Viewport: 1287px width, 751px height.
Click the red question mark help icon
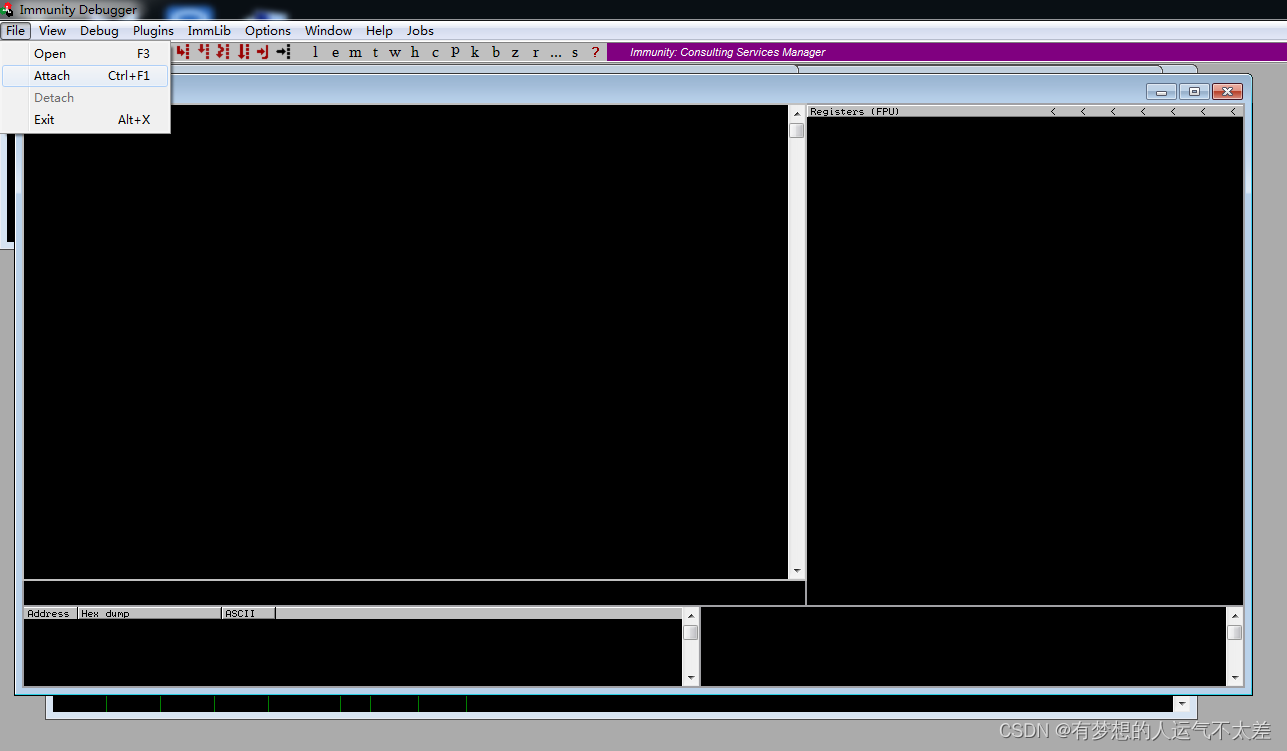click(x=595, y=52)
